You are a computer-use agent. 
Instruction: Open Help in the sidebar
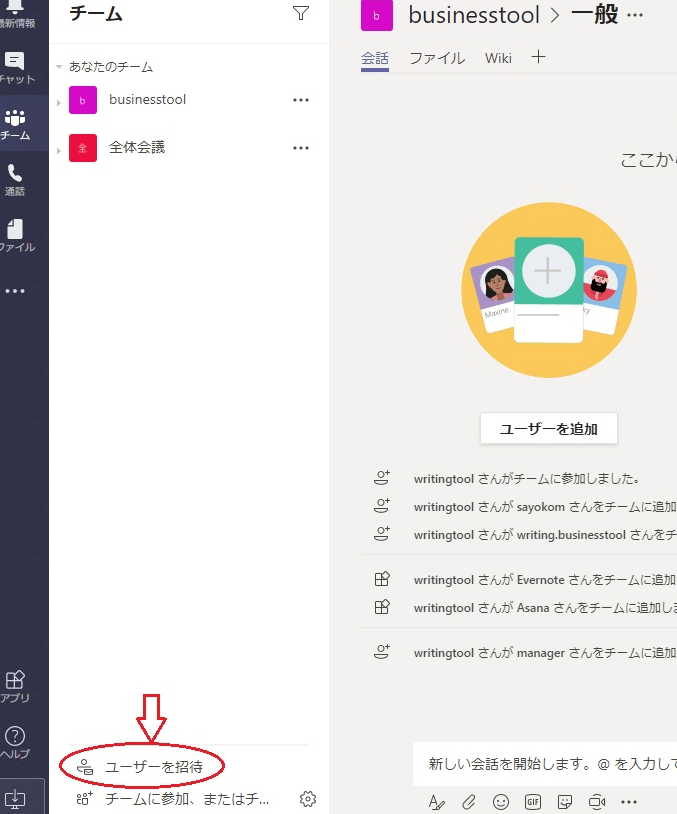click(15, 743)
